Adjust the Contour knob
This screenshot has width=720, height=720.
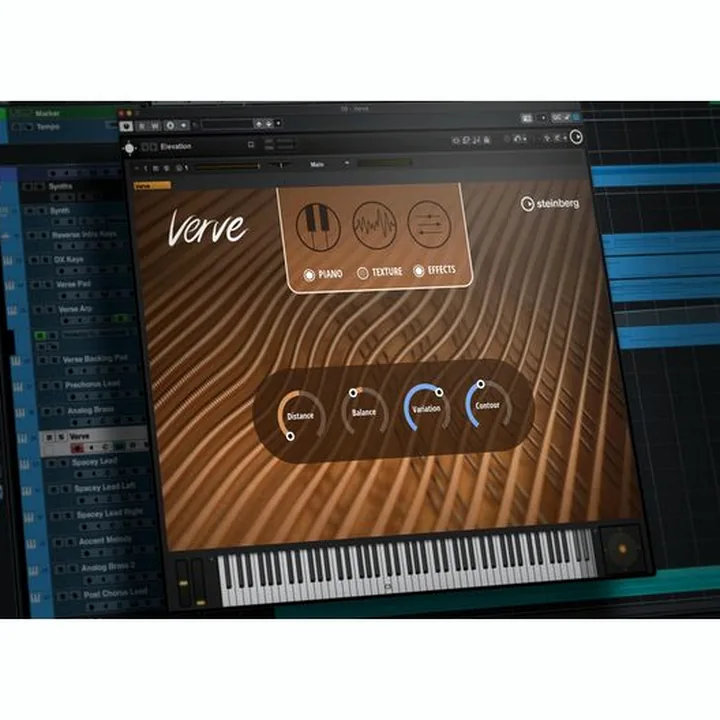click(x=488, y=405)
